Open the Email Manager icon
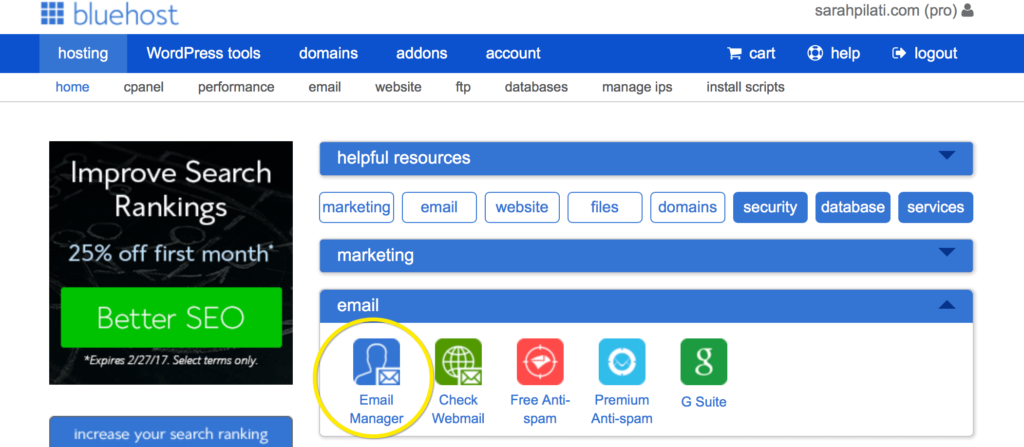Viewport: 1024px width, 447px height. point(376,361)
